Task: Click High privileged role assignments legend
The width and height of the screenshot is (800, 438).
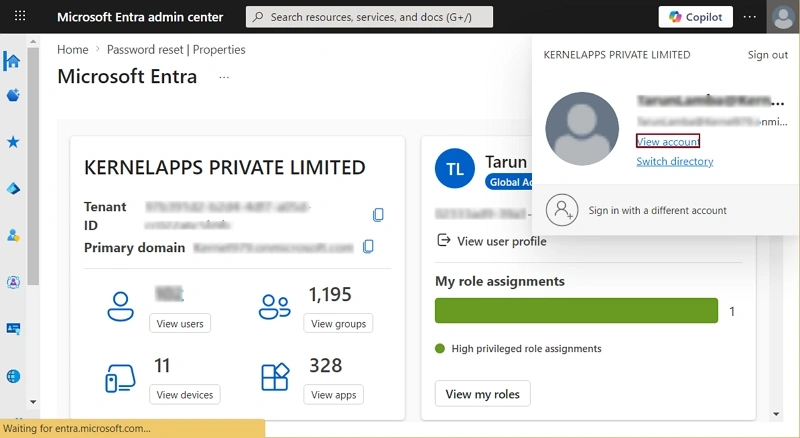Action: 518,349
